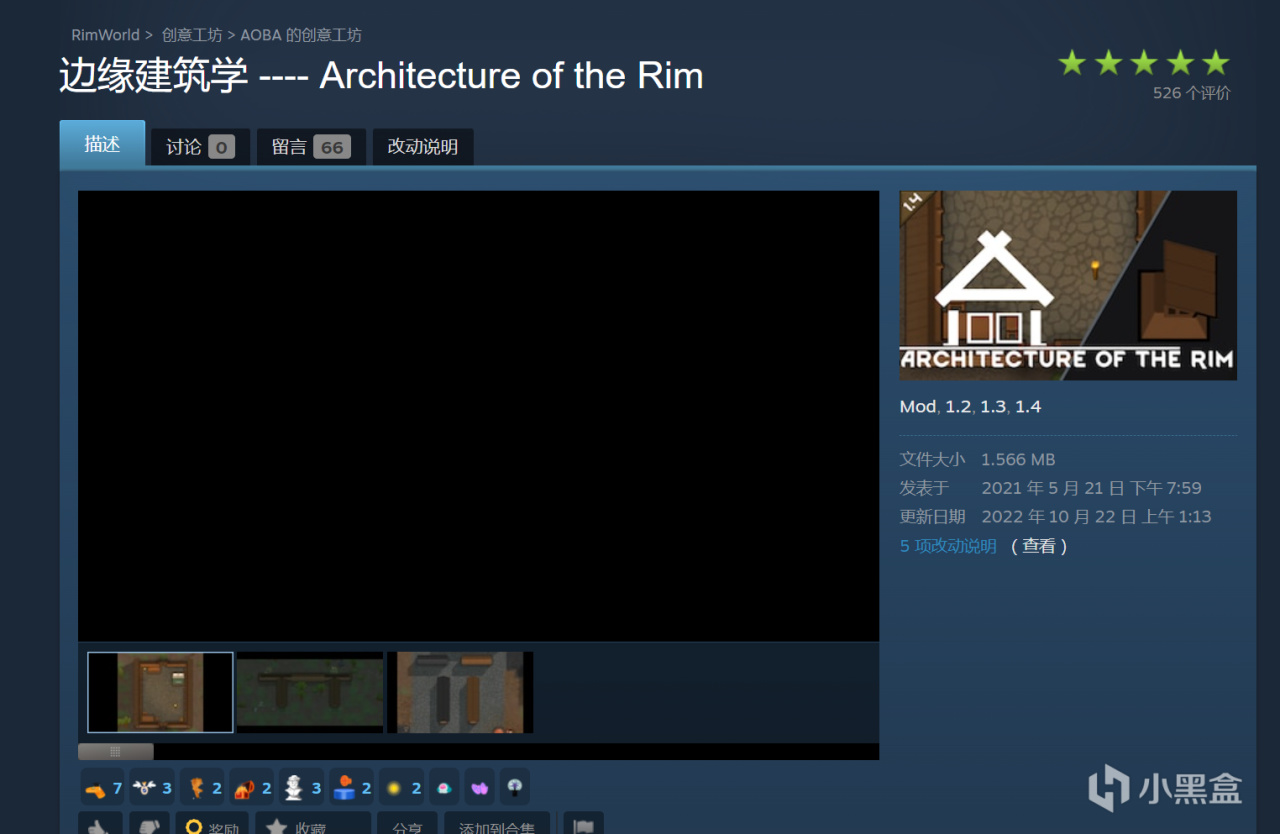Click the white bust statue award badge
This screenshot has height=834, width=1280.
coord(303,788)
